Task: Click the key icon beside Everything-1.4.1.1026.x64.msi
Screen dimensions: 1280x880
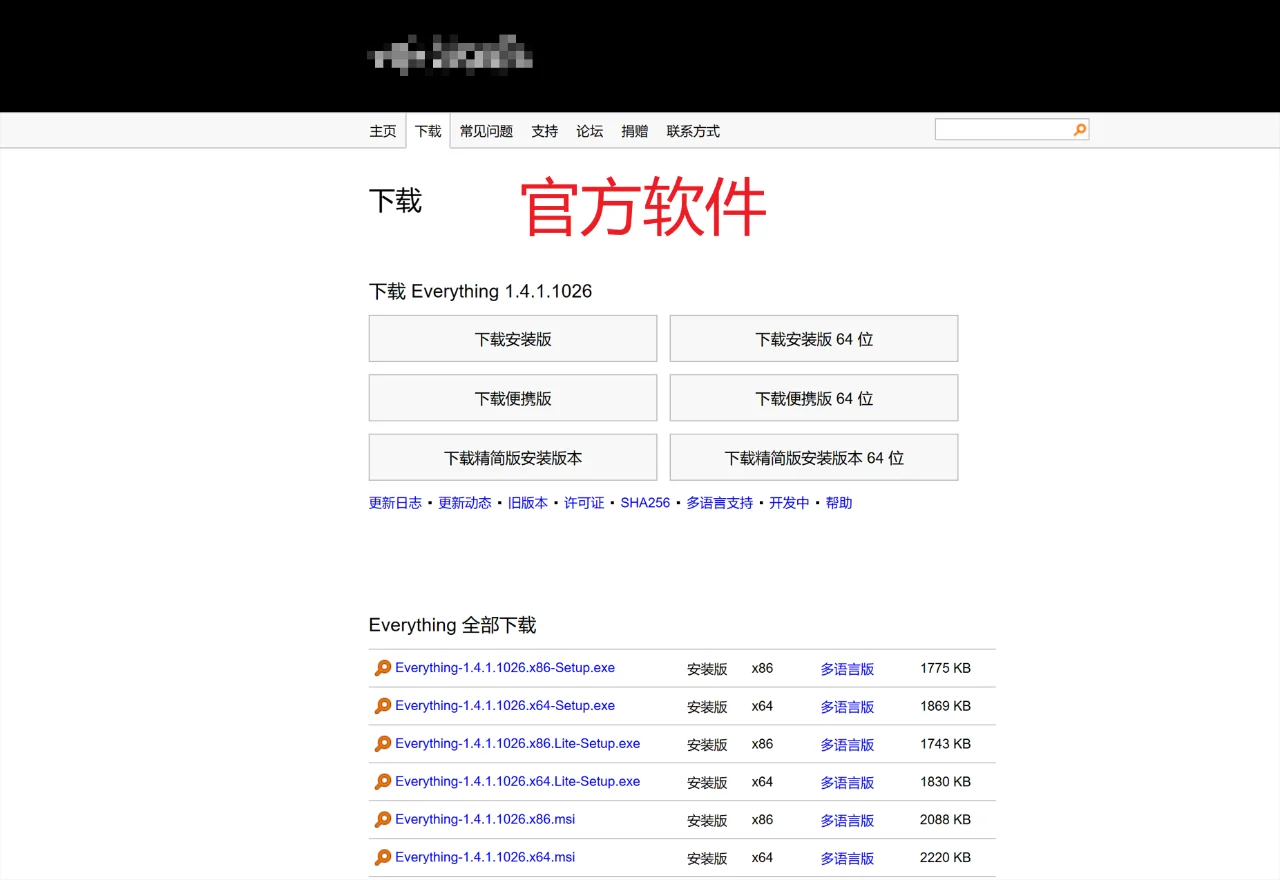Action: point(383,857)
